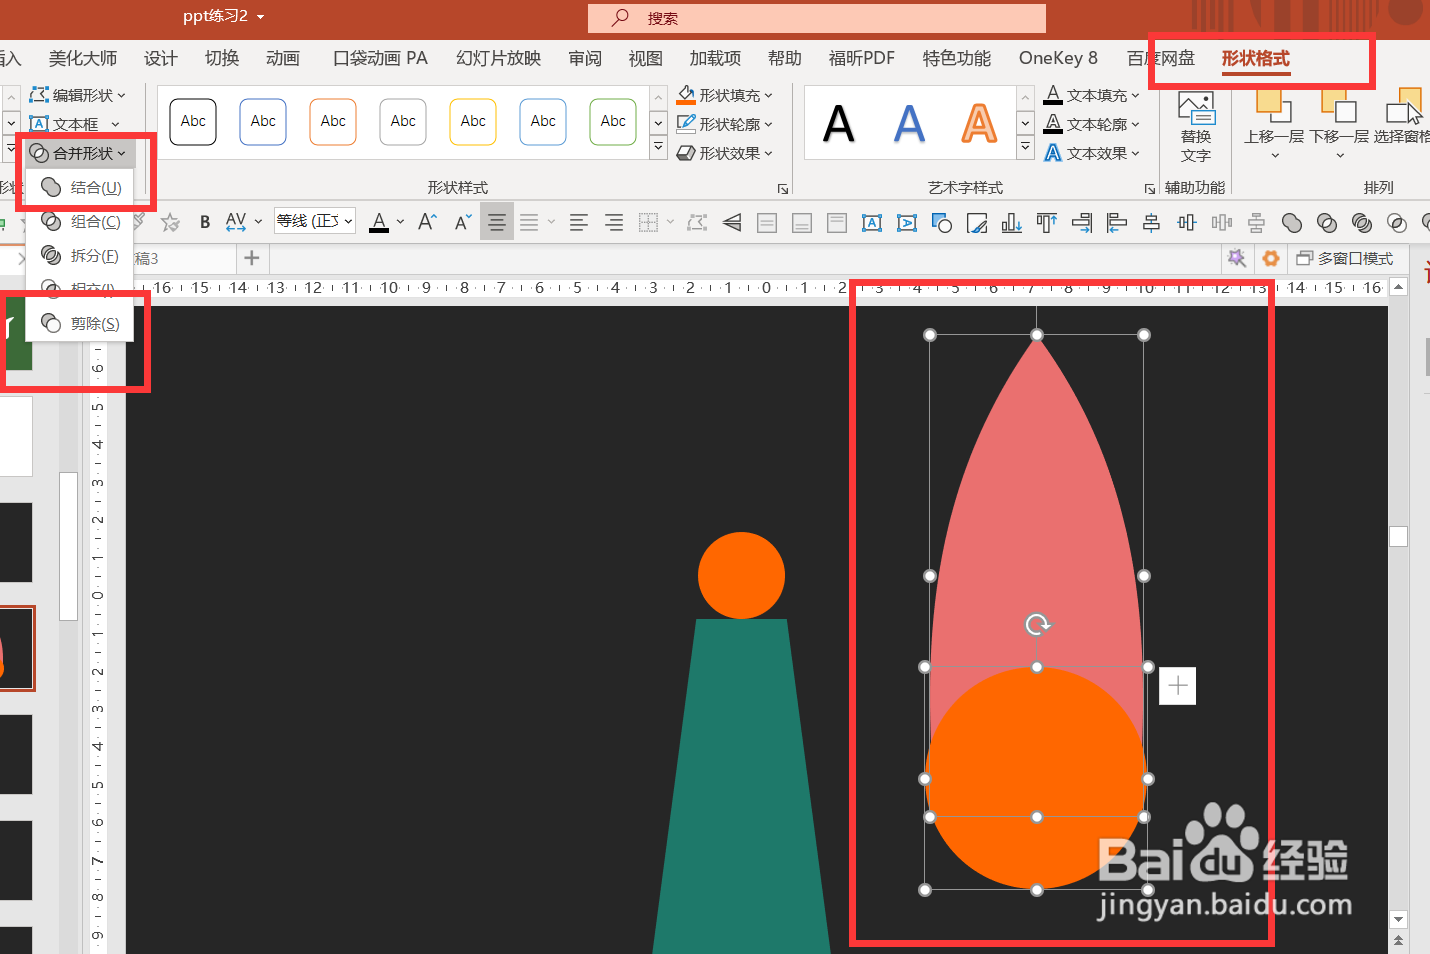The width and height of the screenshot is (1430, 954).
Task: Click the orange gear settings icon
Action: coord(1271,258)
